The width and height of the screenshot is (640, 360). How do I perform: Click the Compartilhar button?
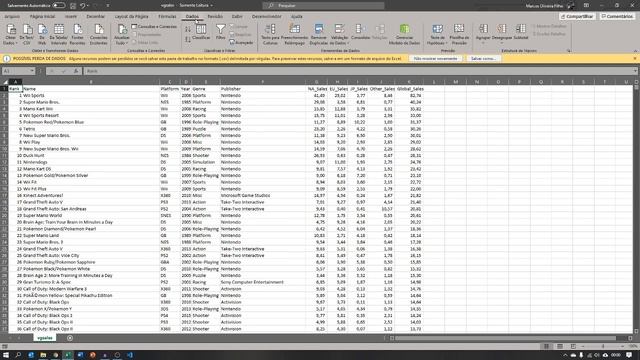577,16
